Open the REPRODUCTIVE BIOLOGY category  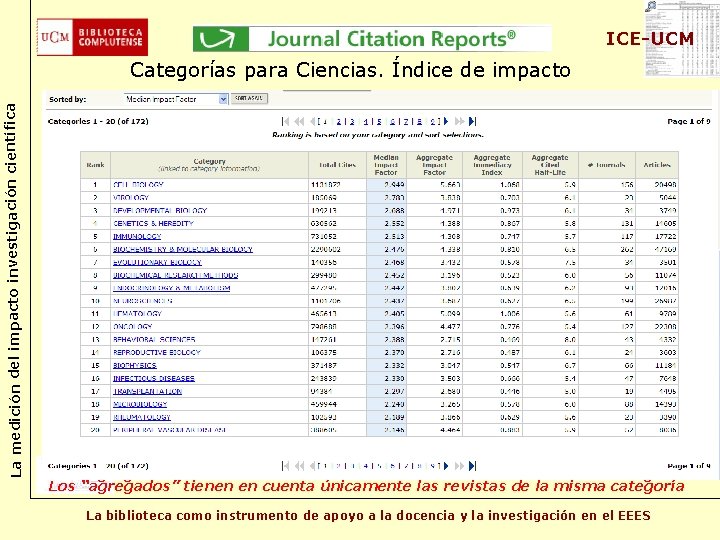(x=157, y=352)
